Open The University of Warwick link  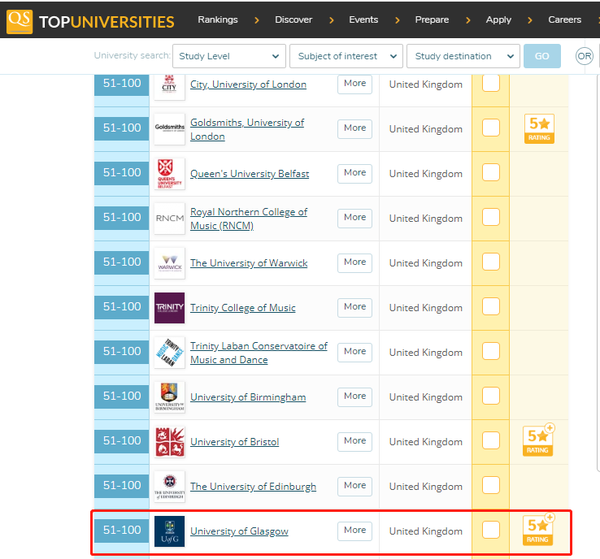pos(249,263)
